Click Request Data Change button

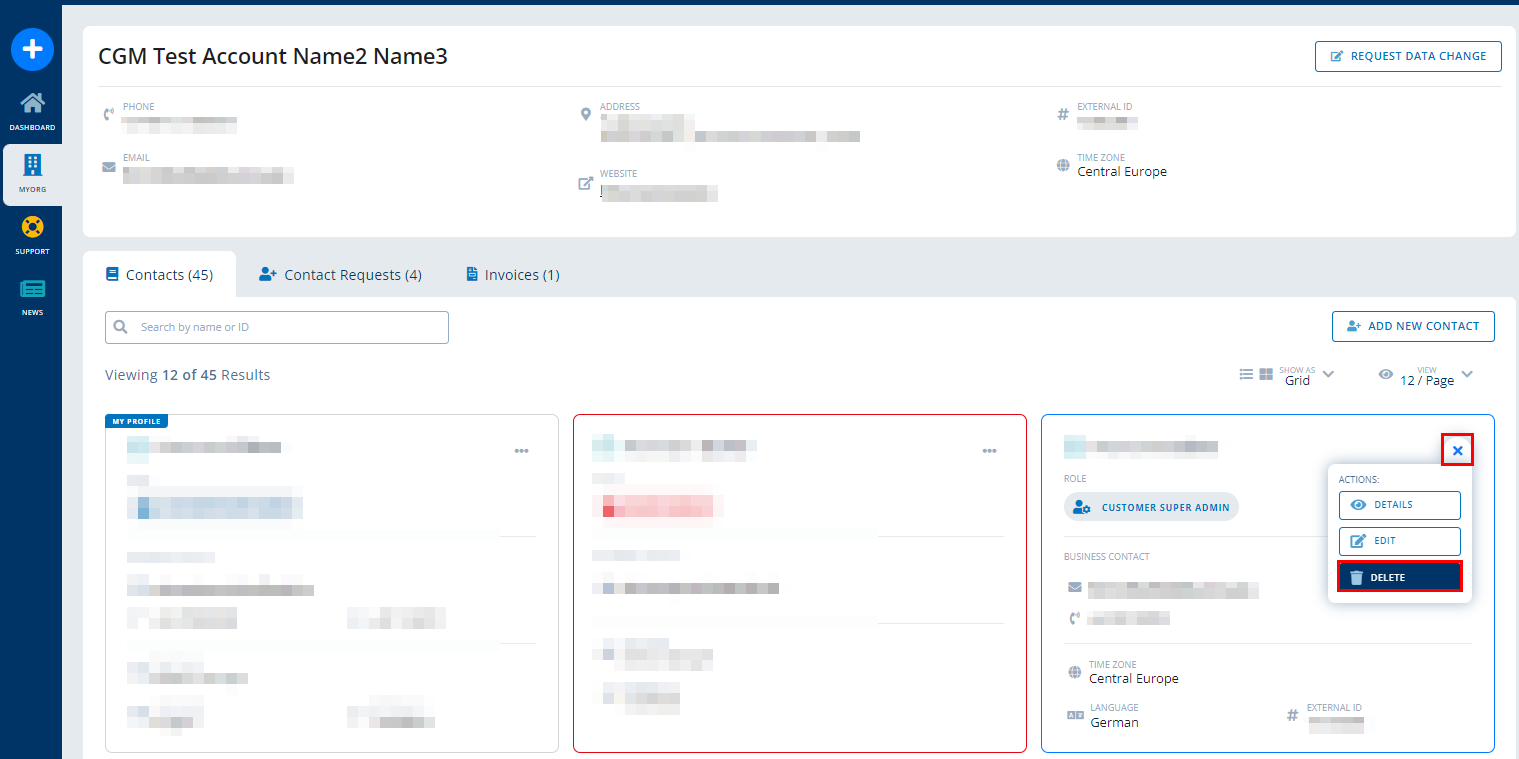[x=1407, y=57]
